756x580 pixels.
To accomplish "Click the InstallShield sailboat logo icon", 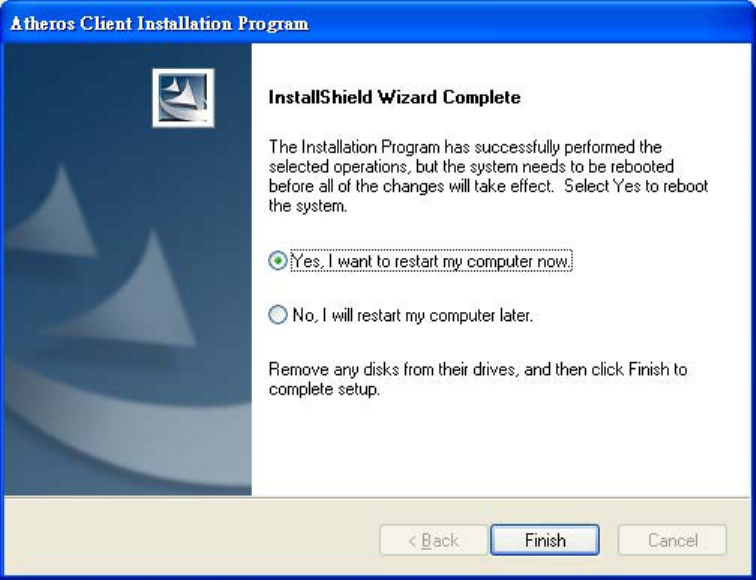I will (183, 97).
